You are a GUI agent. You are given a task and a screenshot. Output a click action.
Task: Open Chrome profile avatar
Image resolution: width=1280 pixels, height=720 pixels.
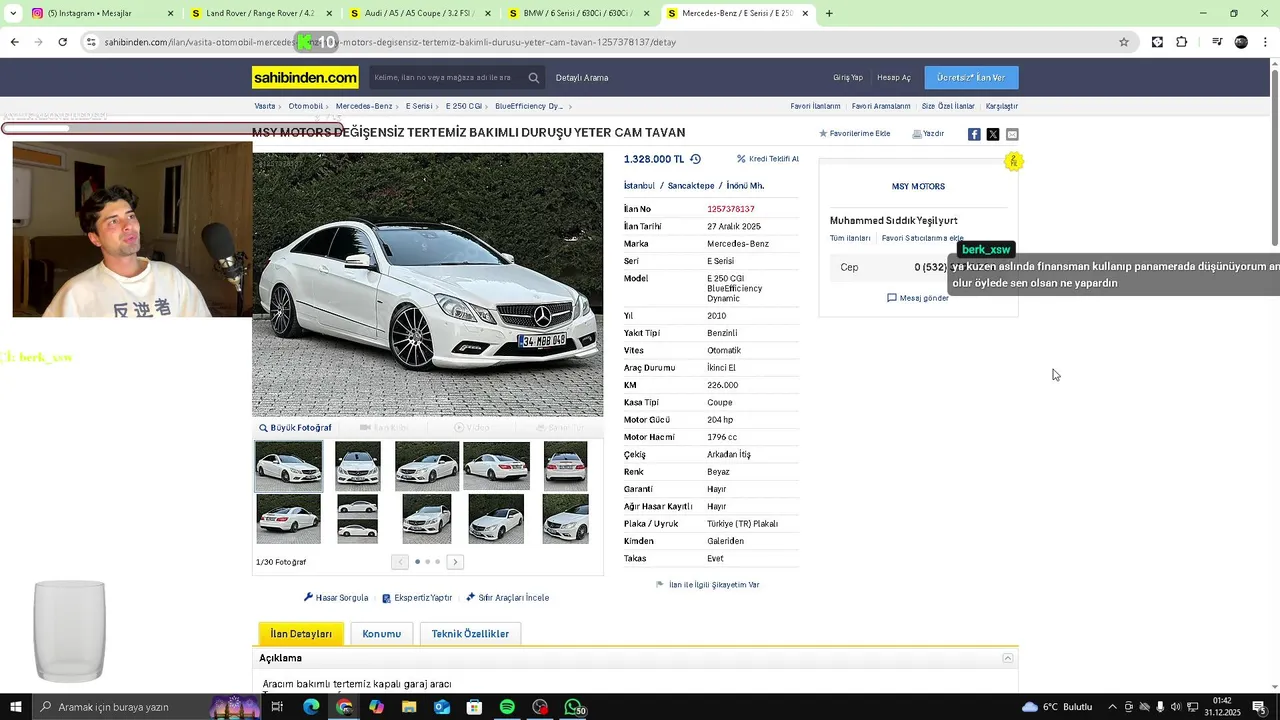tap(1241, 42)
